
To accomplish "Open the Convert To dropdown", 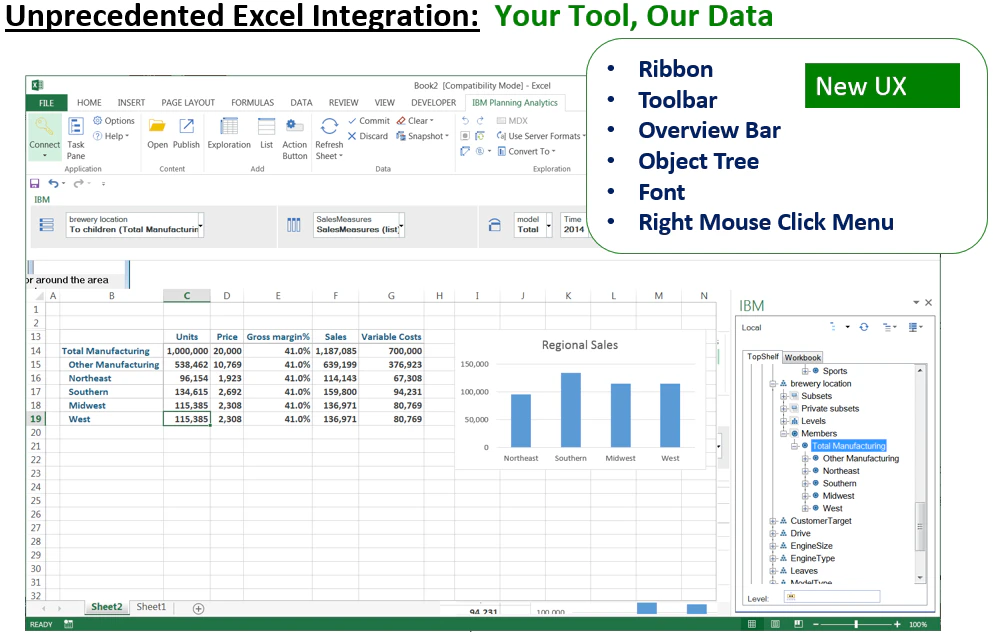I will tap(526, 151).
